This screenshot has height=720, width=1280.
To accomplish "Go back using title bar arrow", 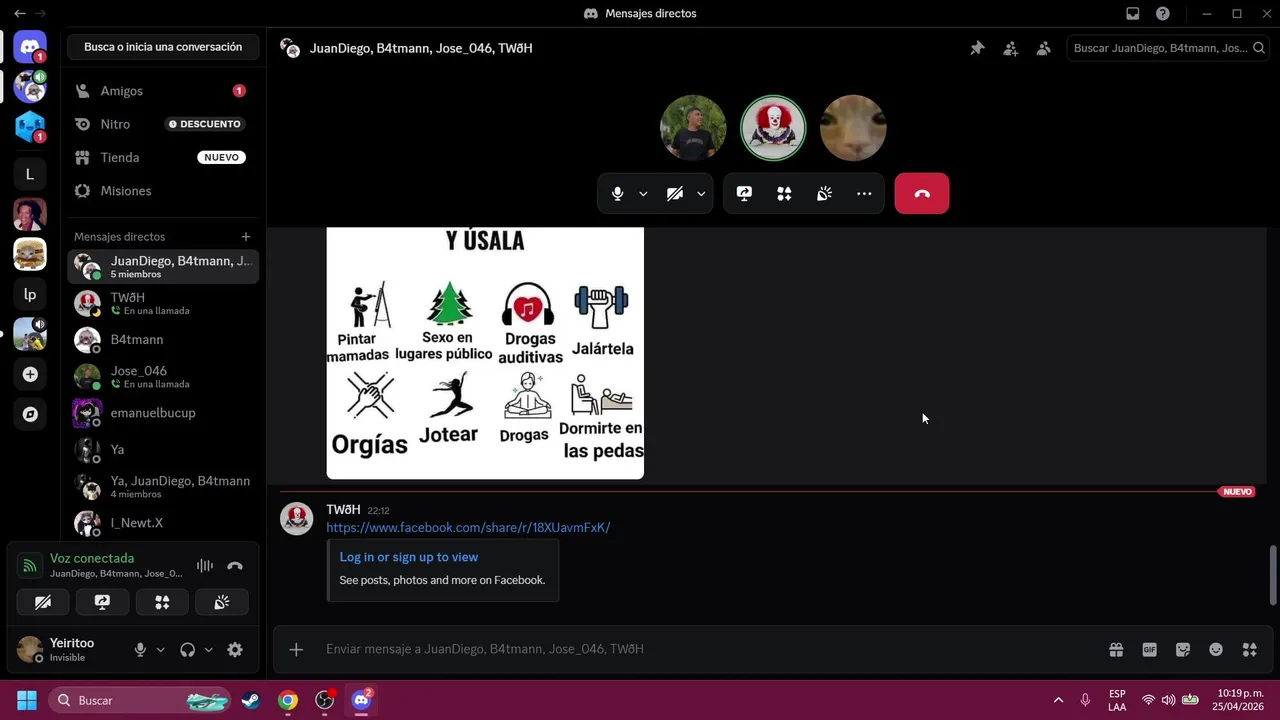I will [19, 13].
